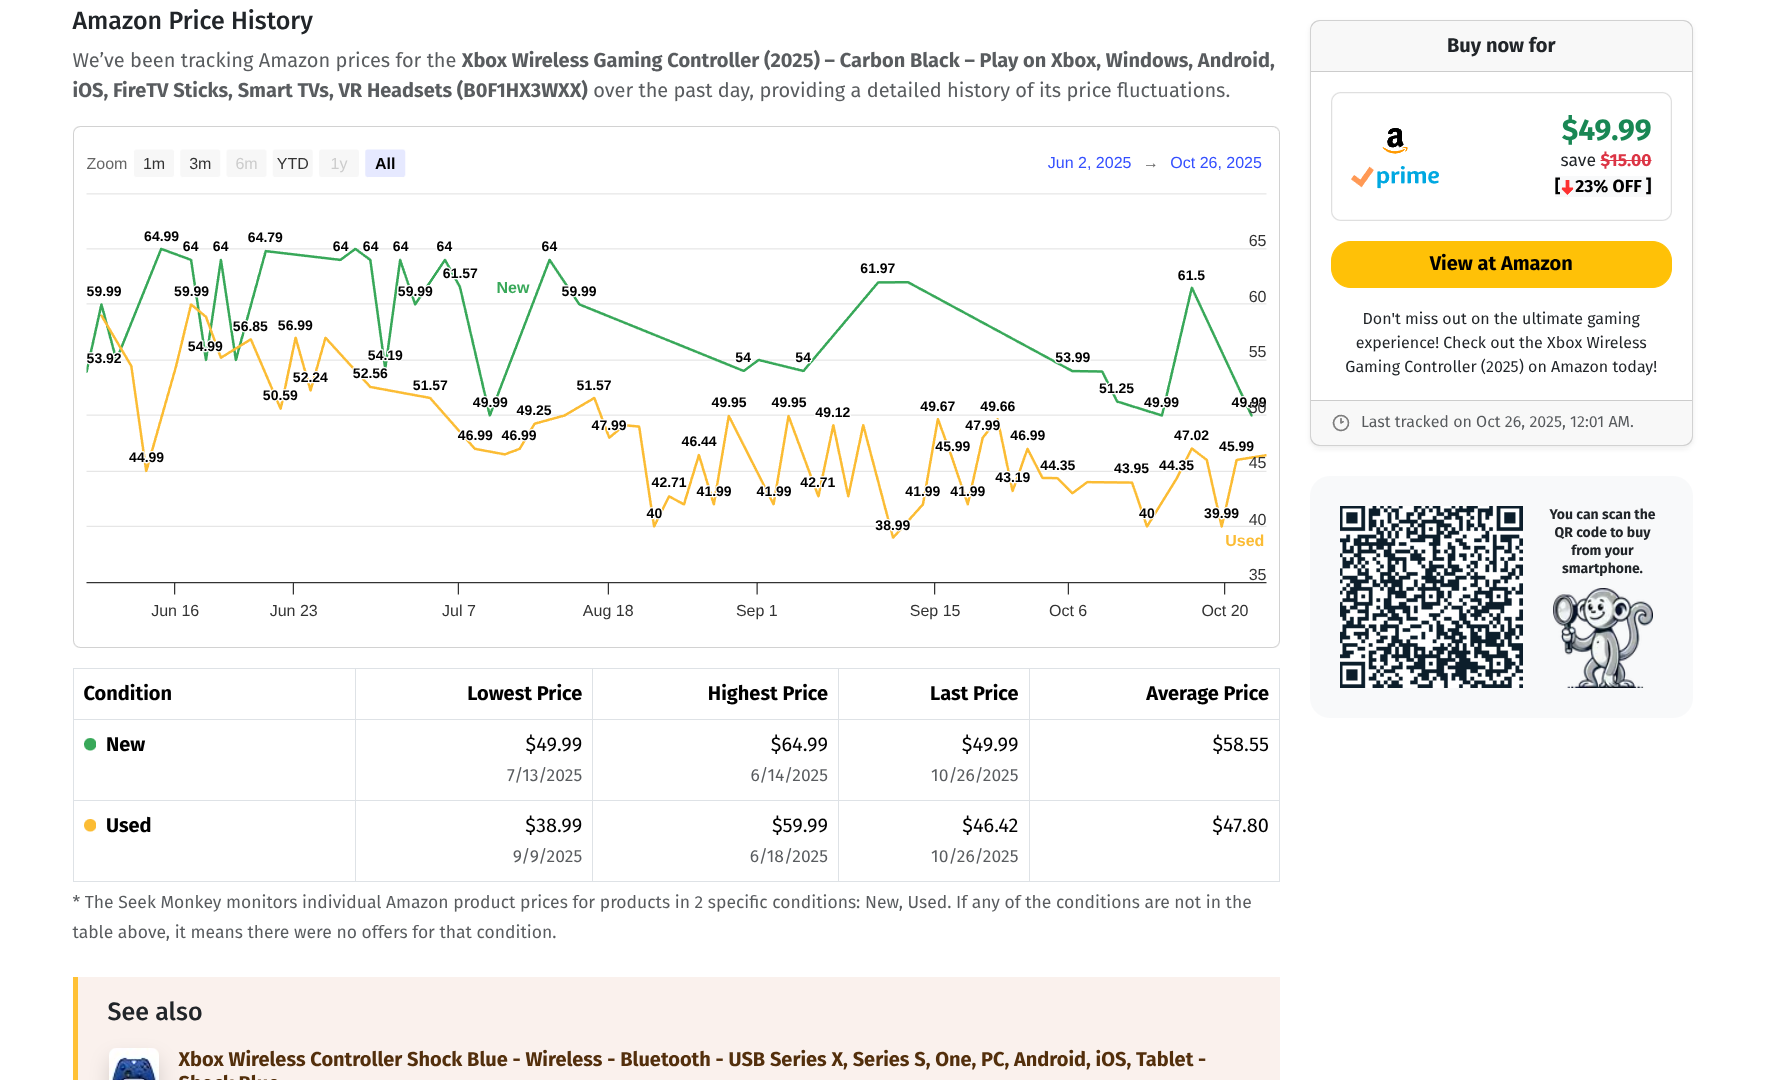This screenshot has width=1777, height=1080.
Task: Click New lowest price $49.99 on 7/13/2025
Action: tap(553, 744)
